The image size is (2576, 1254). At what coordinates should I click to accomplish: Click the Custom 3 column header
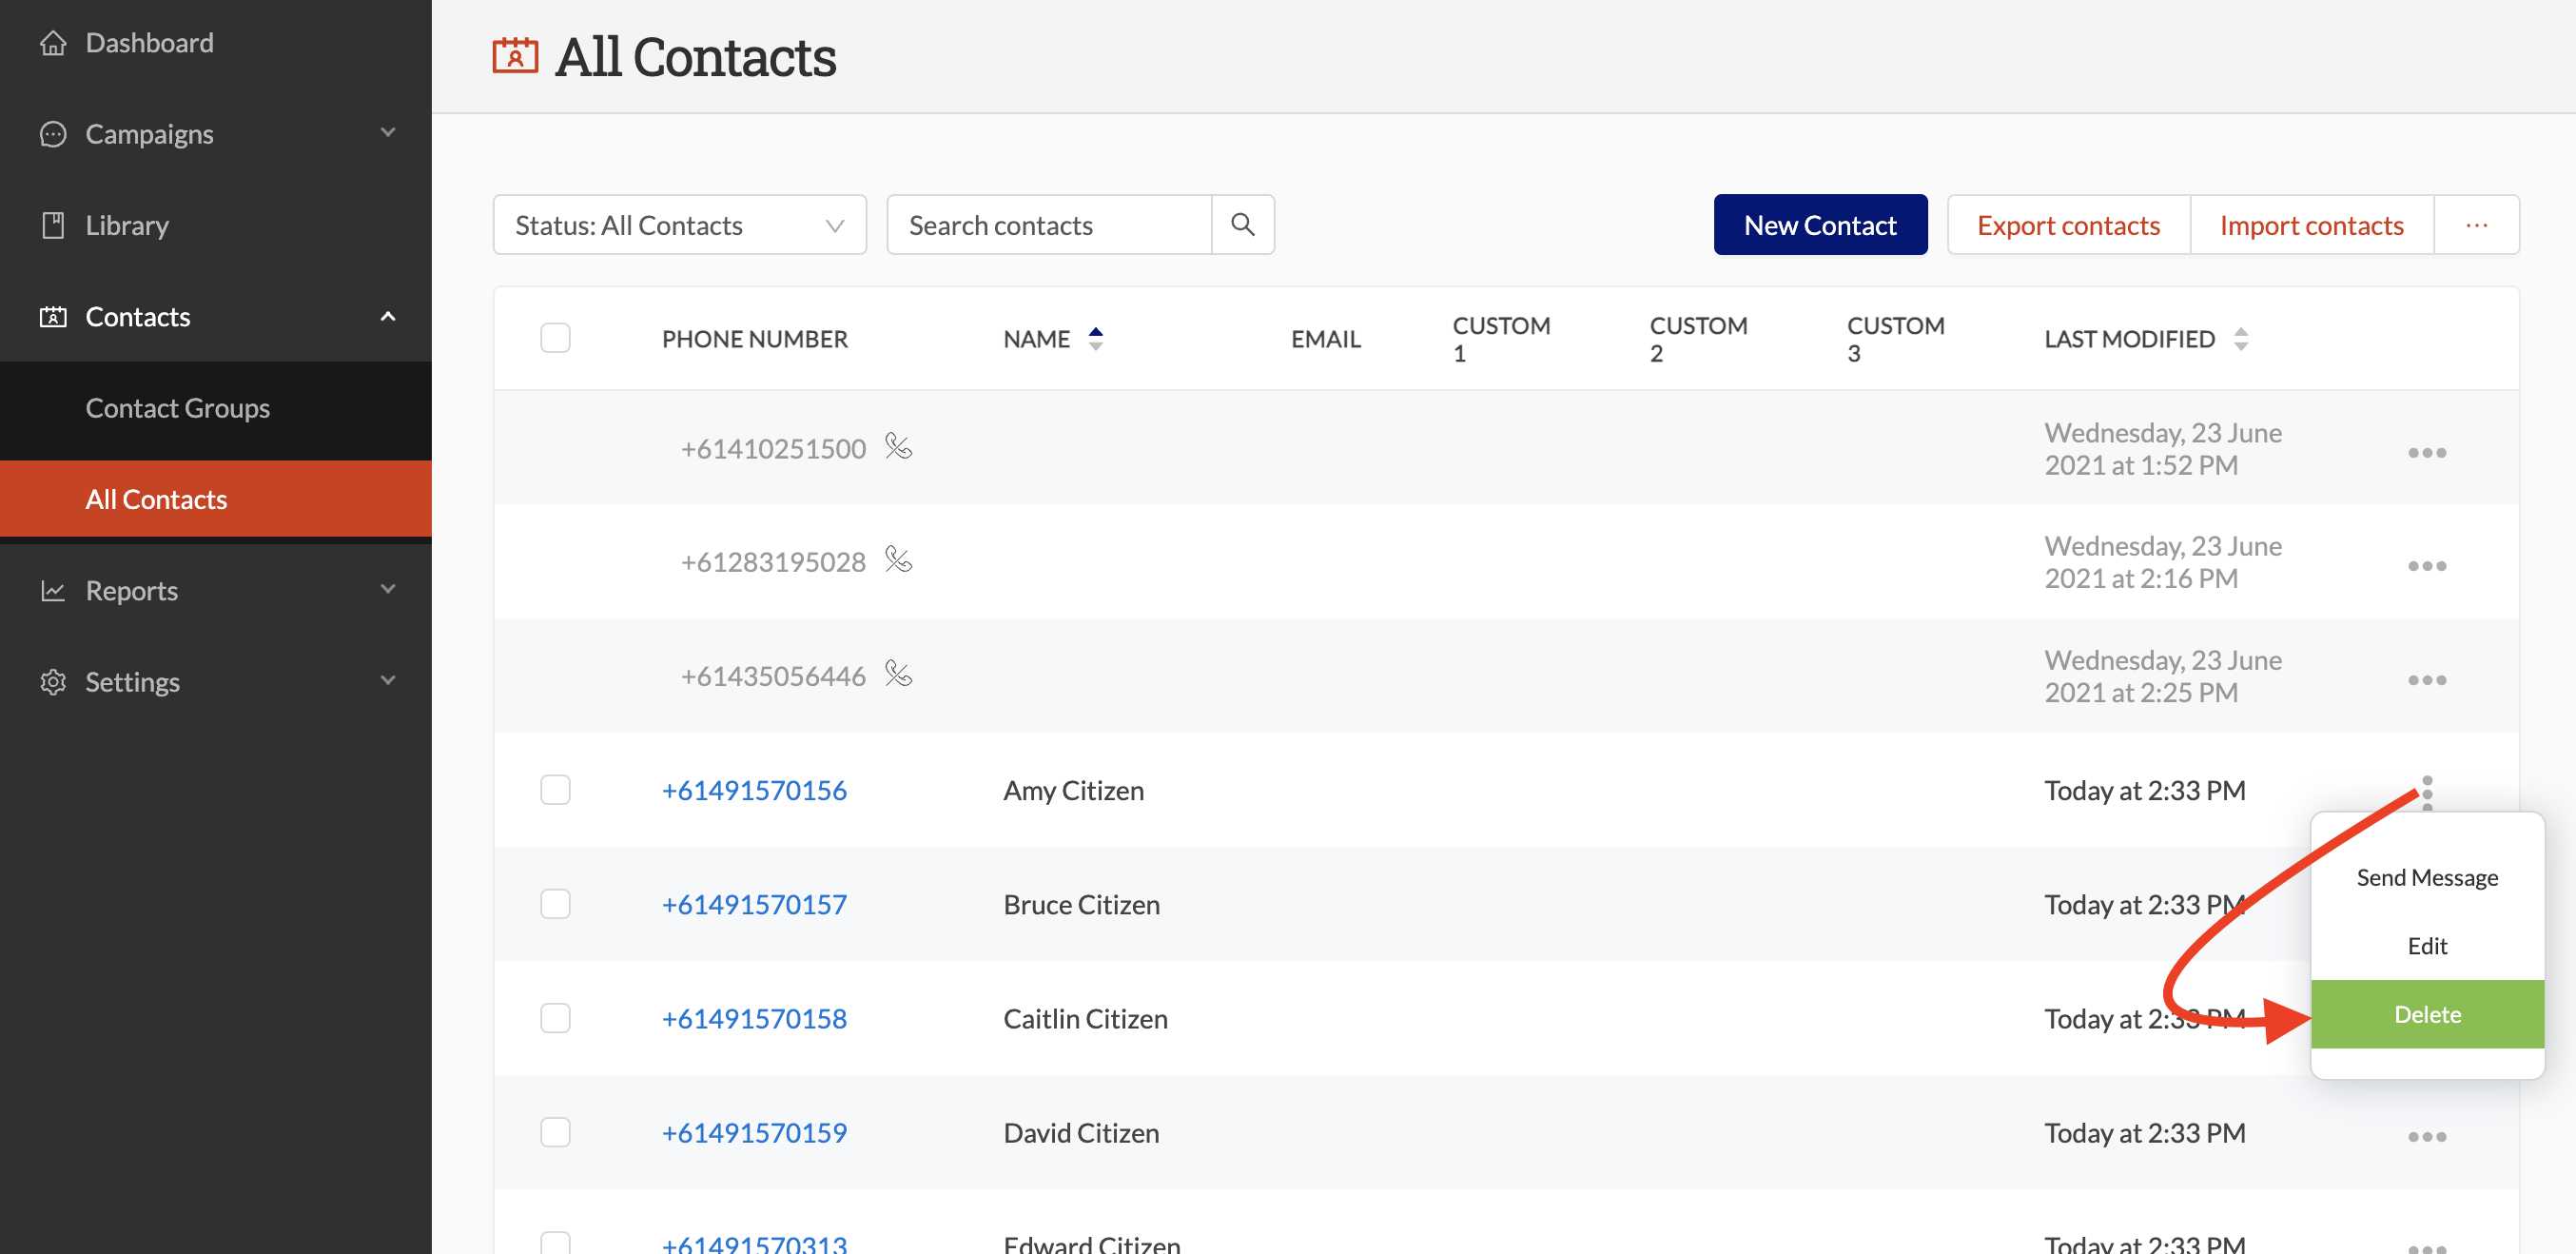tap(1895, 339)
